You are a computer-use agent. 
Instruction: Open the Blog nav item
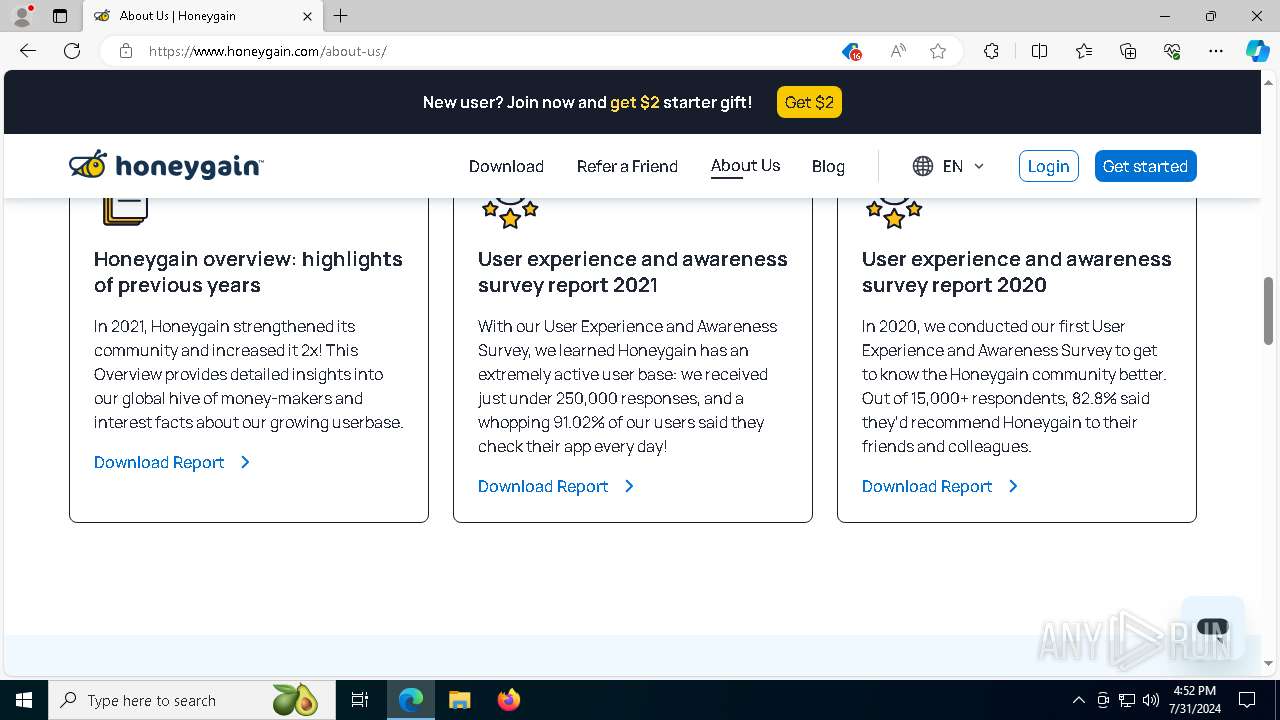[828, 166]
